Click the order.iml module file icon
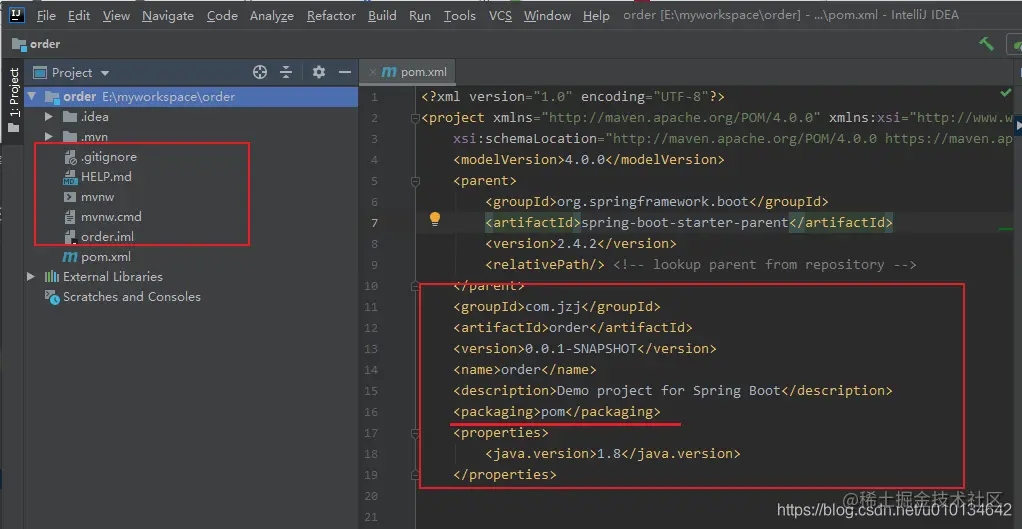 pos(70,237)
